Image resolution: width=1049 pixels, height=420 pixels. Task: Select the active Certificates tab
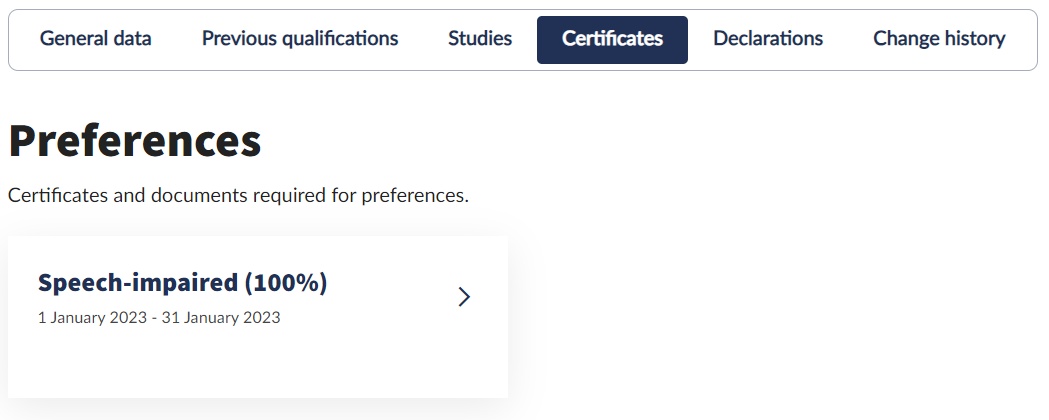pos(612,39)
